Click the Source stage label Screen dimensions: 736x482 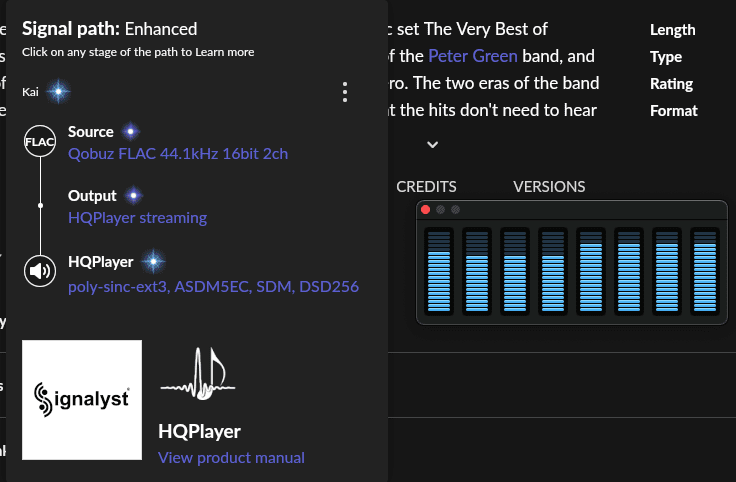pyautogui.click(x=91, y=132)
